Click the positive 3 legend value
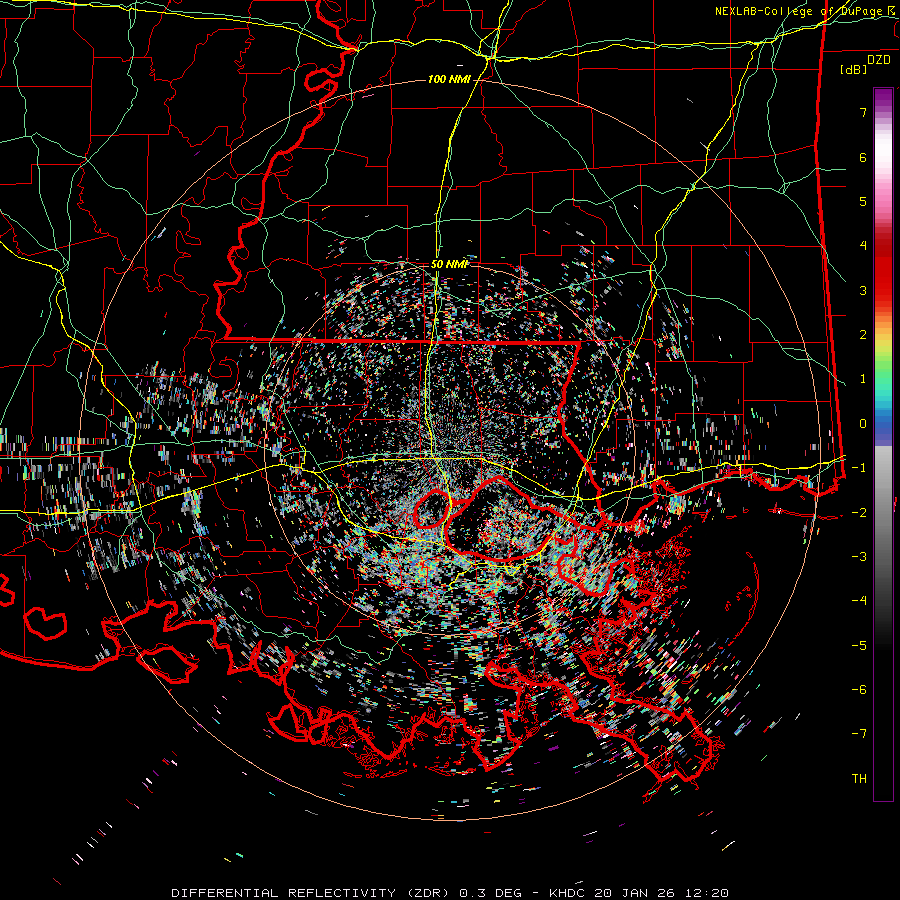Screen dimensions: 900x900 pyautogui.click(x=863, y=290)
